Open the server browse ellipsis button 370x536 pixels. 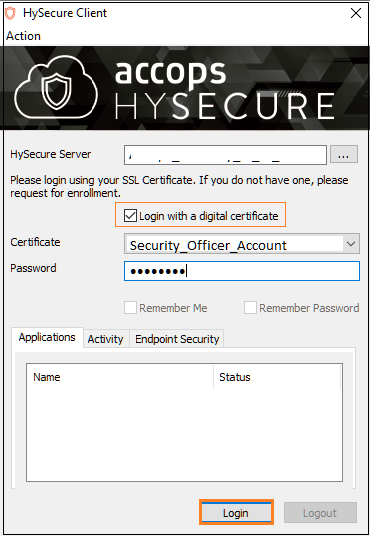pos(344,155)
